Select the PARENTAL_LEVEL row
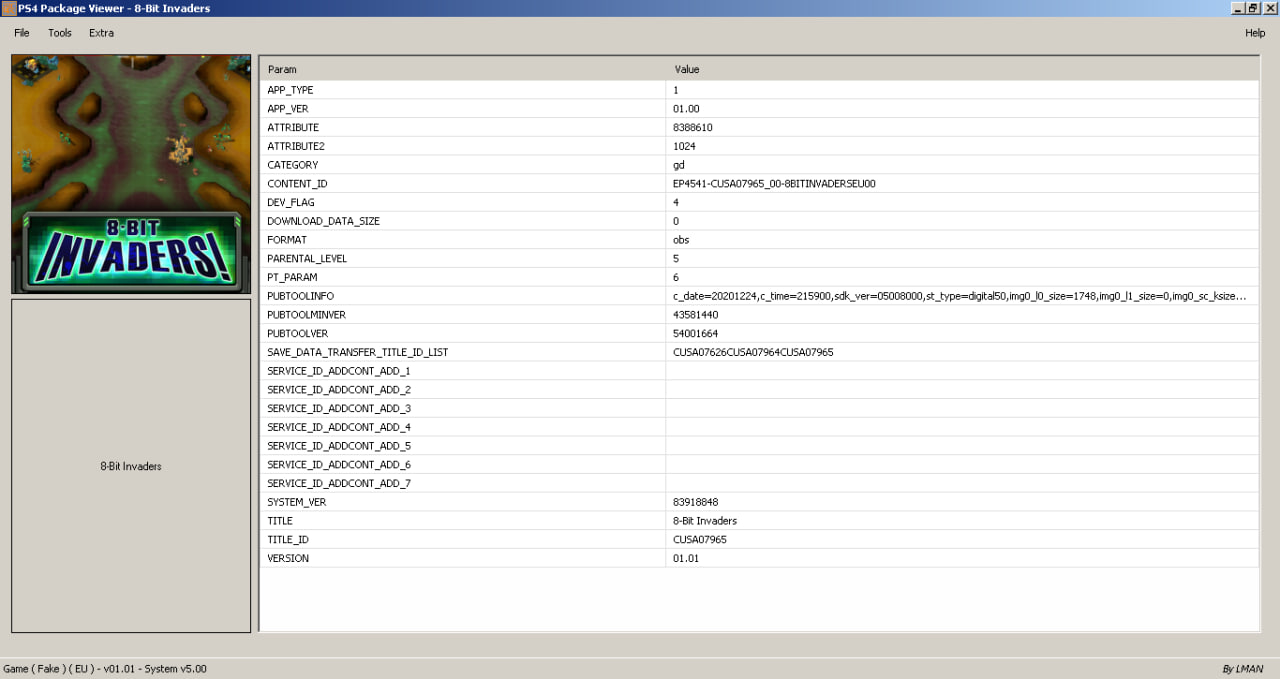The height and width of the screenshot is (679, 1280). tap(759, 258)
